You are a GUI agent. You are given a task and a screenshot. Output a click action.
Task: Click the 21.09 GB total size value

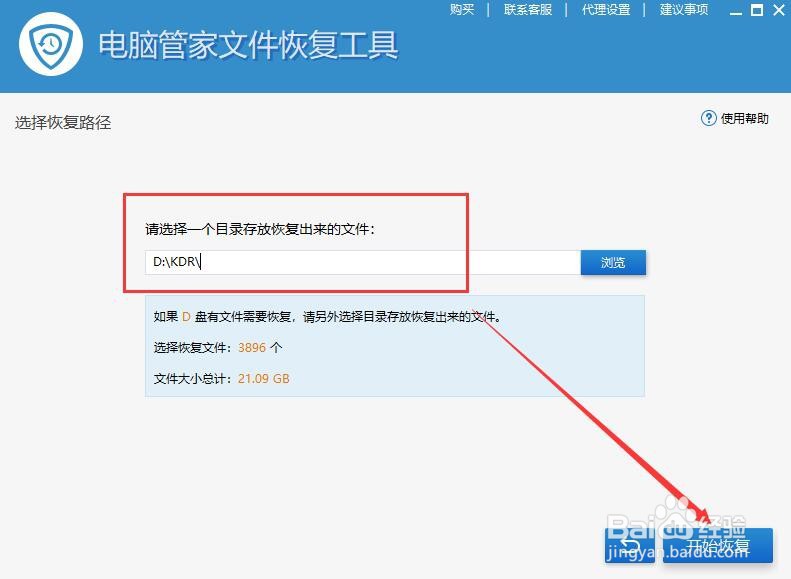(x=263, y=379)
